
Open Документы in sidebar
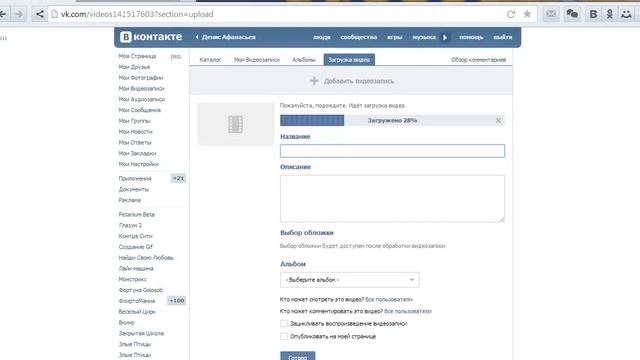point(133,189)
